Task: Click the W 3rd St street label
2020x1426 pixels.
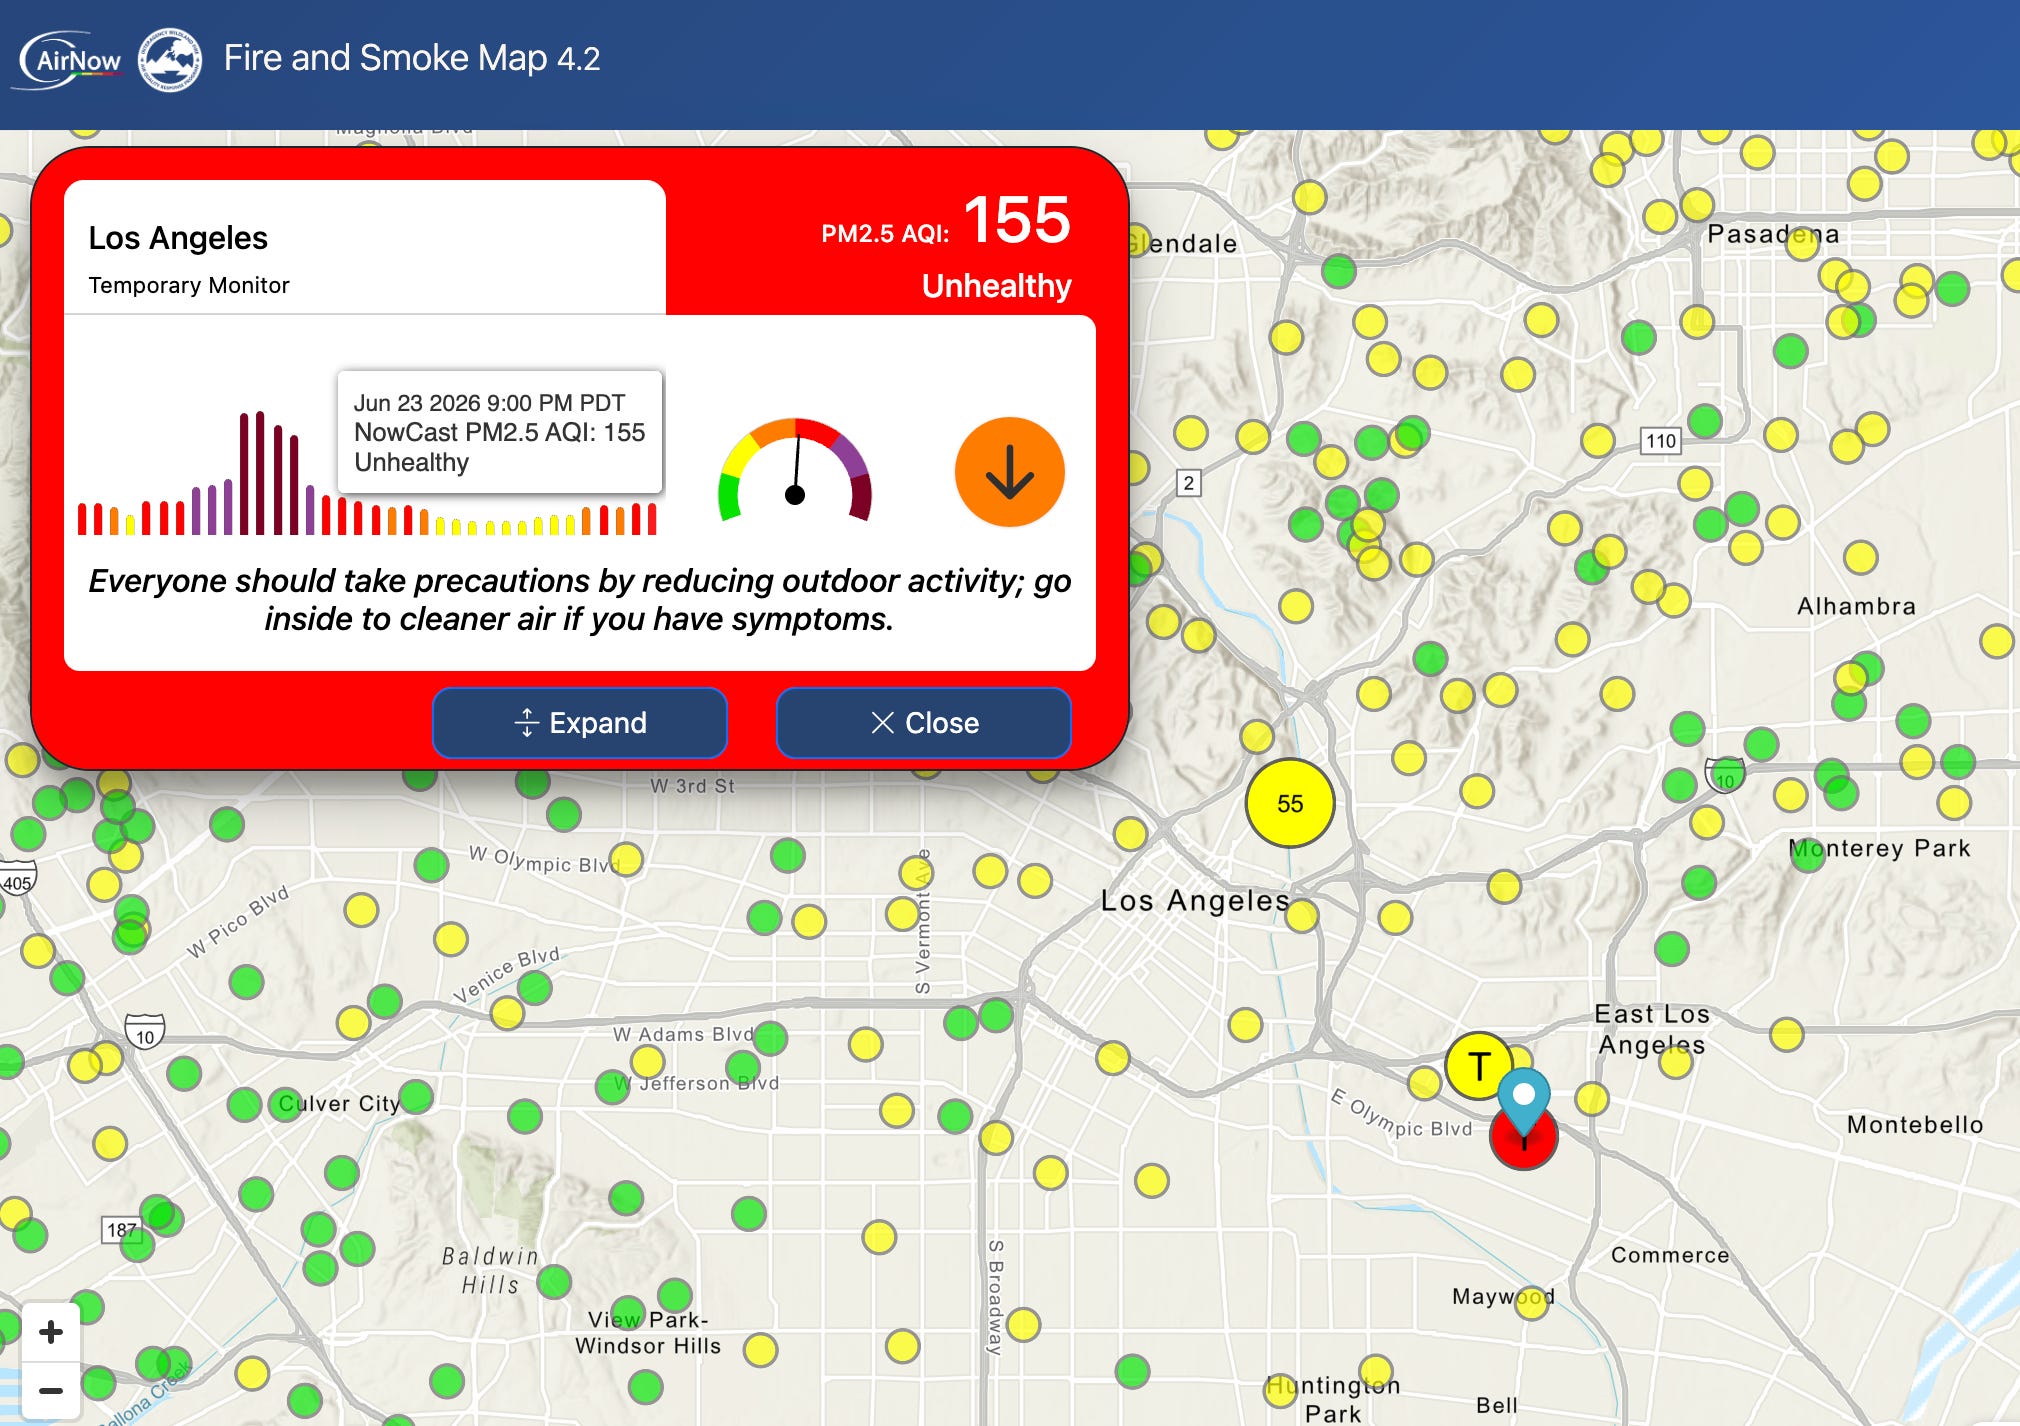Action: (x=692, y=786)
